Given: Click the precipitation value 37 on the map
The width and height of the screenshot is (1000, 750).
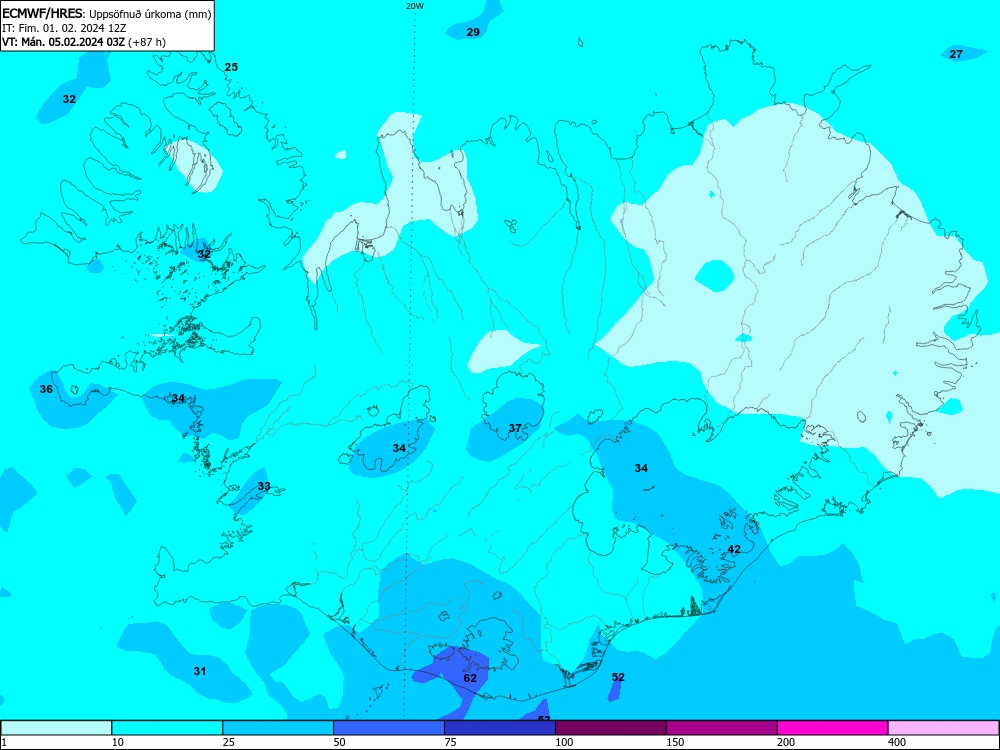Looking at the screenshot, I should 515,428.
